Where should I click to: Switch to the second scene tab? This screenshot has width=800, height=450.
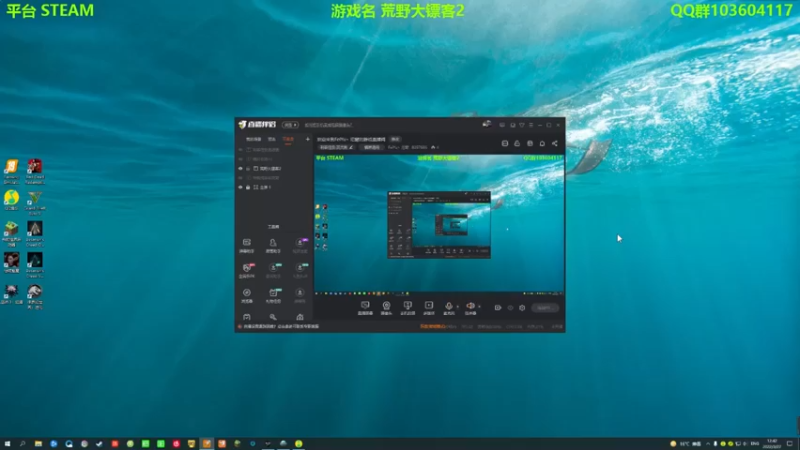click(271, 139)
